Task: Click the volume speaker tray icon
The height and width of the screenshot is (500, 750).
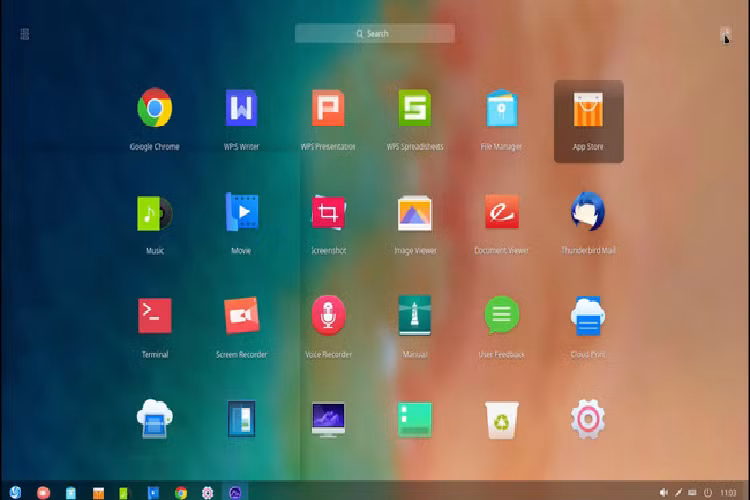Action: [664, 492]
